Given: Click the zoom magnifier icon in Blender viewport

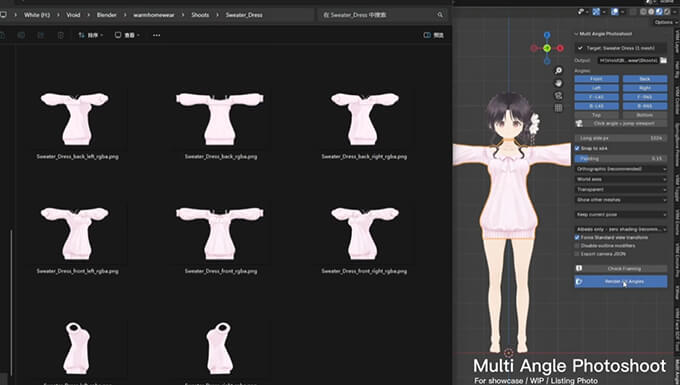Looking at the screenshot, I should click(x=559, y=70).
